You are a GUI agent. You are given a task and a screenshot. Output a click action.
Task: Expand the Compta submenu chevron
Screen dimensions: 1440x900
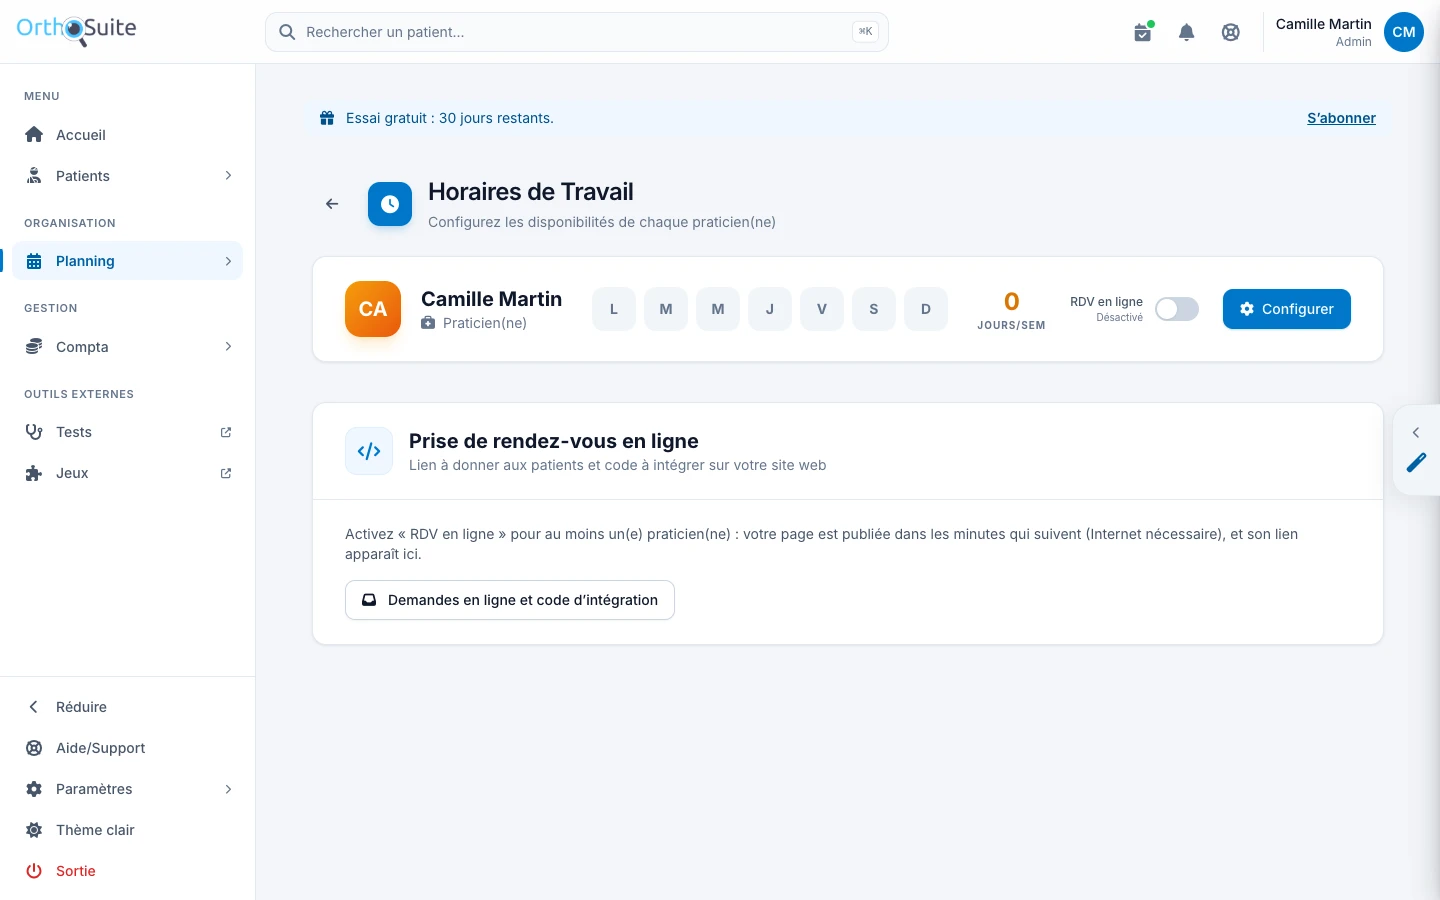point(228,347)
